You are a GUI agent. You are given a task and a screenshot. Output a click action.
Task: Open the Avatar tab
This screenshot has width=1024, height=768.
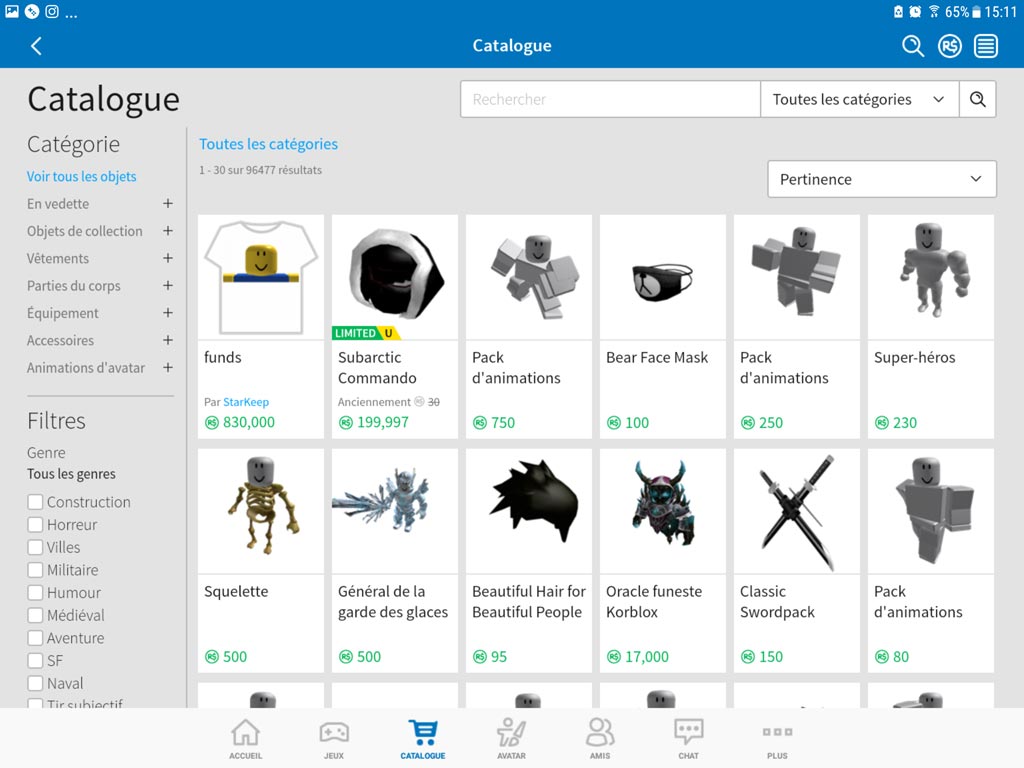(x=511, y=739)
